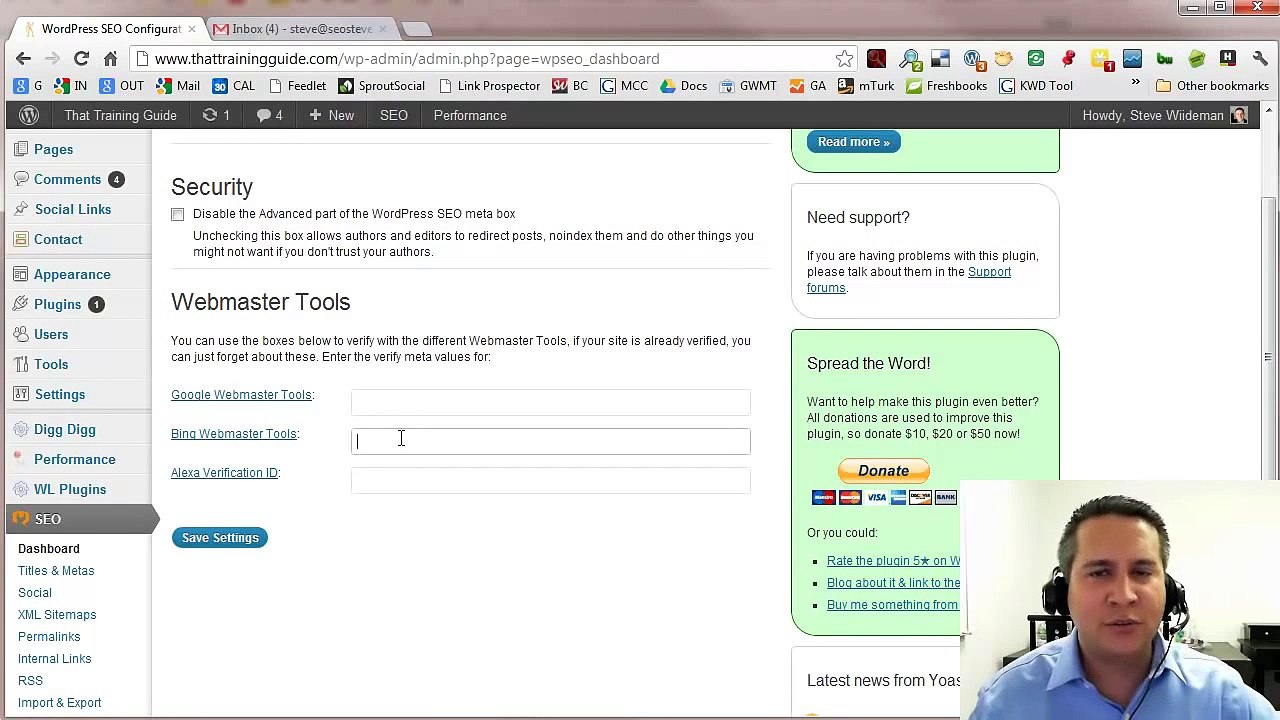Click the user avatar in admin bar
Screen dimensions: 1280x720
(1239, 115)
